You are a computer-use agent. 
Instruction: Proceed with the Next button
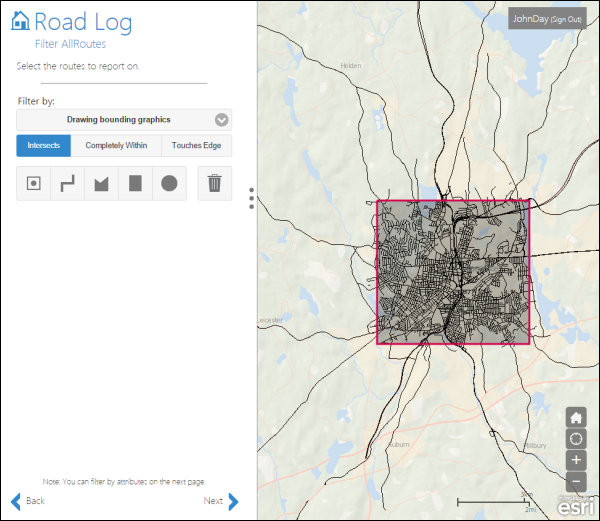(x=221, y=501)
